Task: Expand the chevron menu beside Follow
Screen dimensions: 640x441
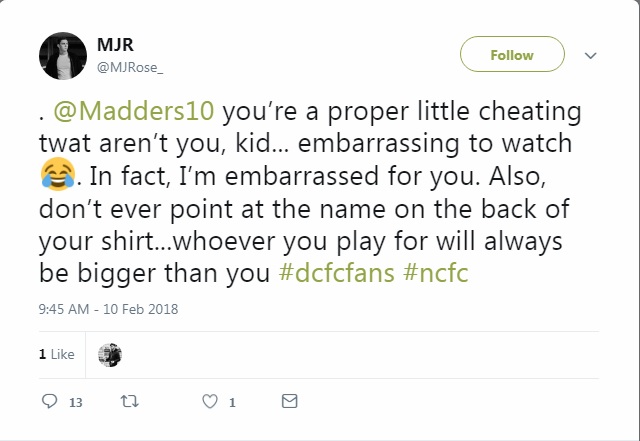Action: [590, 56]
